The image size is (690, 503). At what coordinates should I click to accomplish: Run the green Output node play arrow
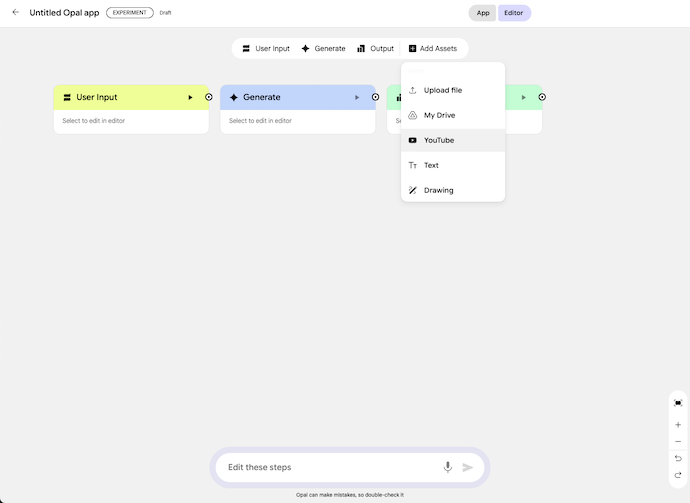point(523,97)
